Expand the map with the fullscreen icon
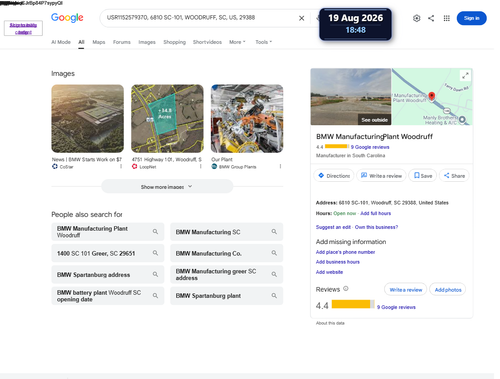 (465, 76)
